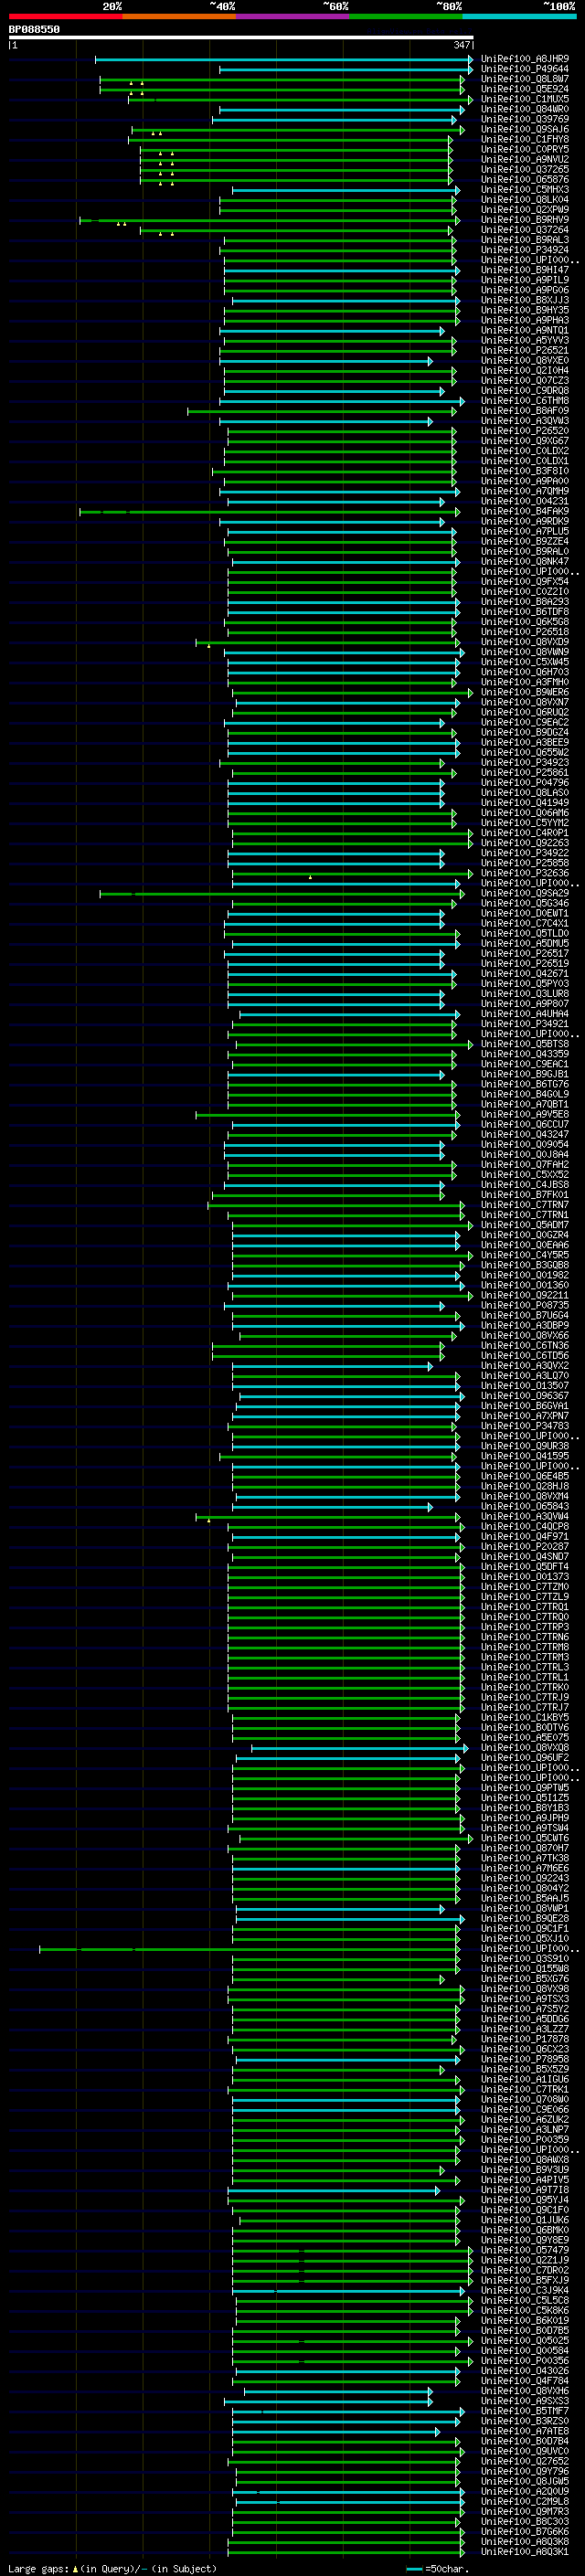Open hit UniRef100_C1MUX5
The width and height of the screenshot is (585, 2576).
[x=525, y=99]
